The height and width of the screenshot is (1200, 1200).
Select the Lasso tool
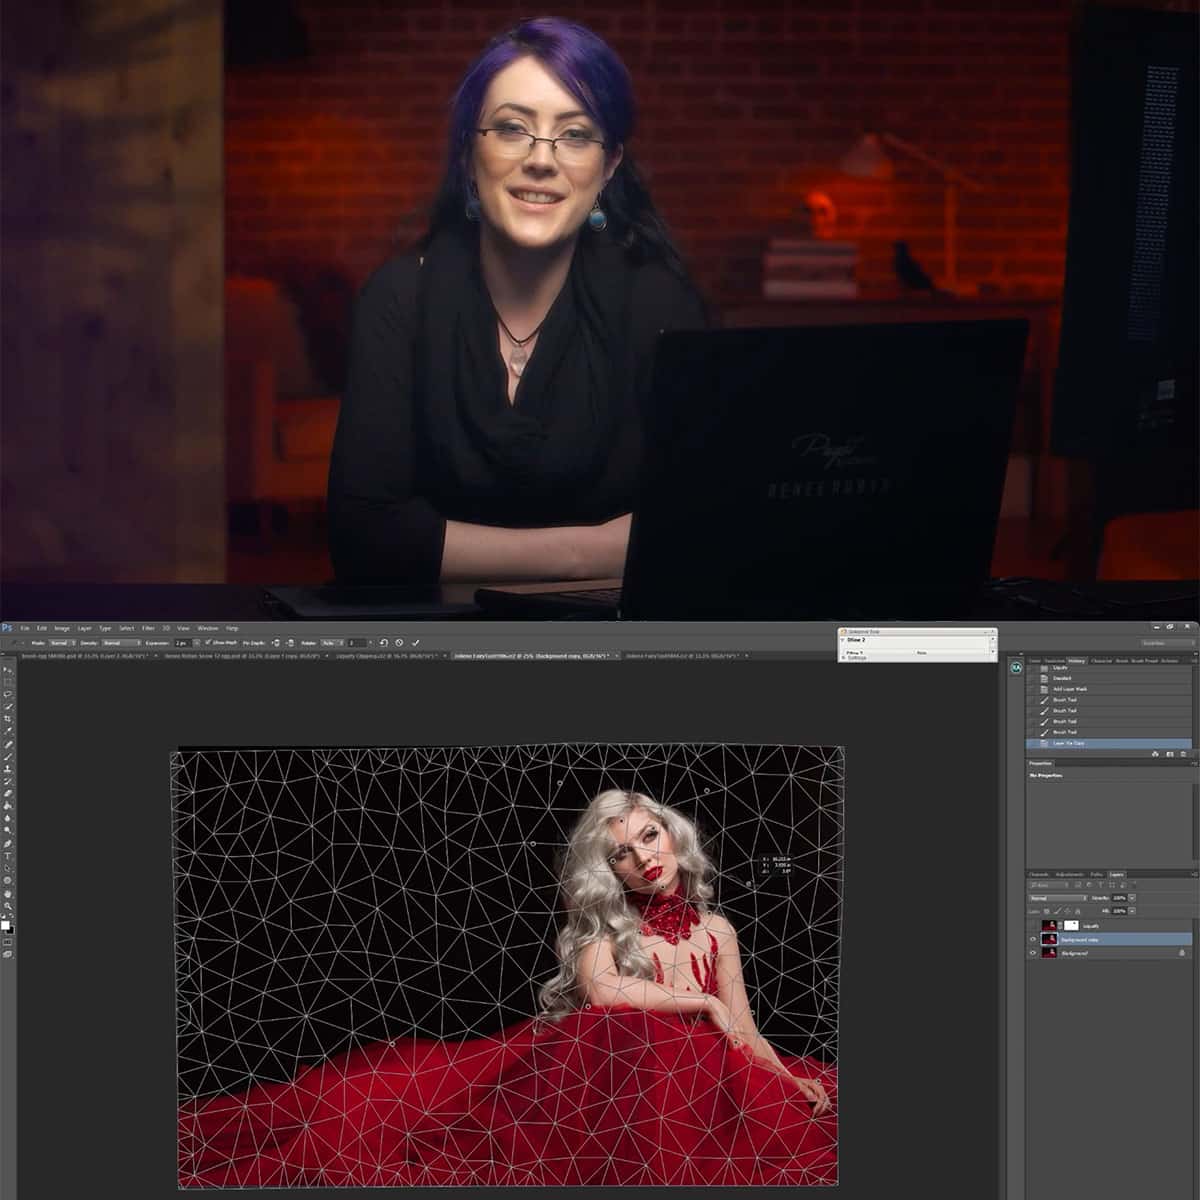[x=8, y=694]
